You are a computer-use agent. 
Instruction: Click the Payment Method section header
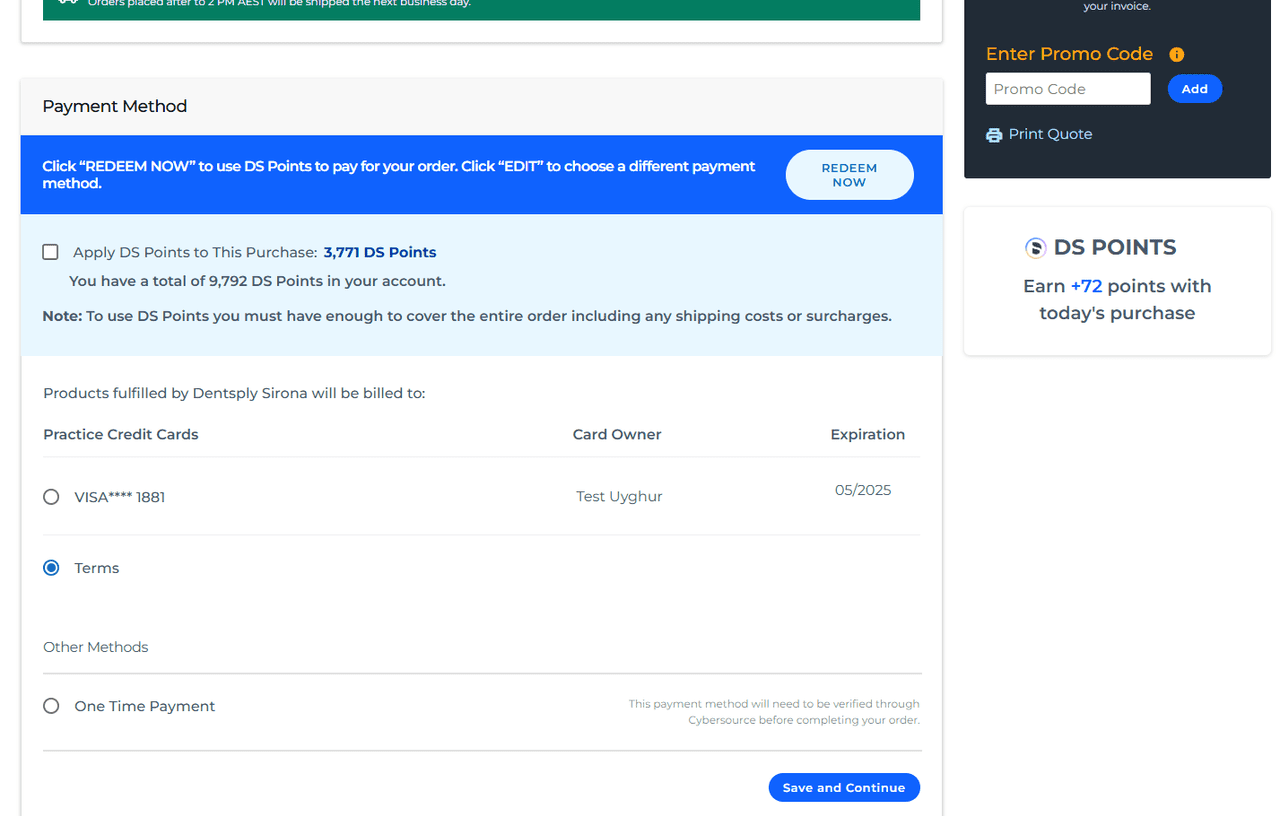(115, 106)
